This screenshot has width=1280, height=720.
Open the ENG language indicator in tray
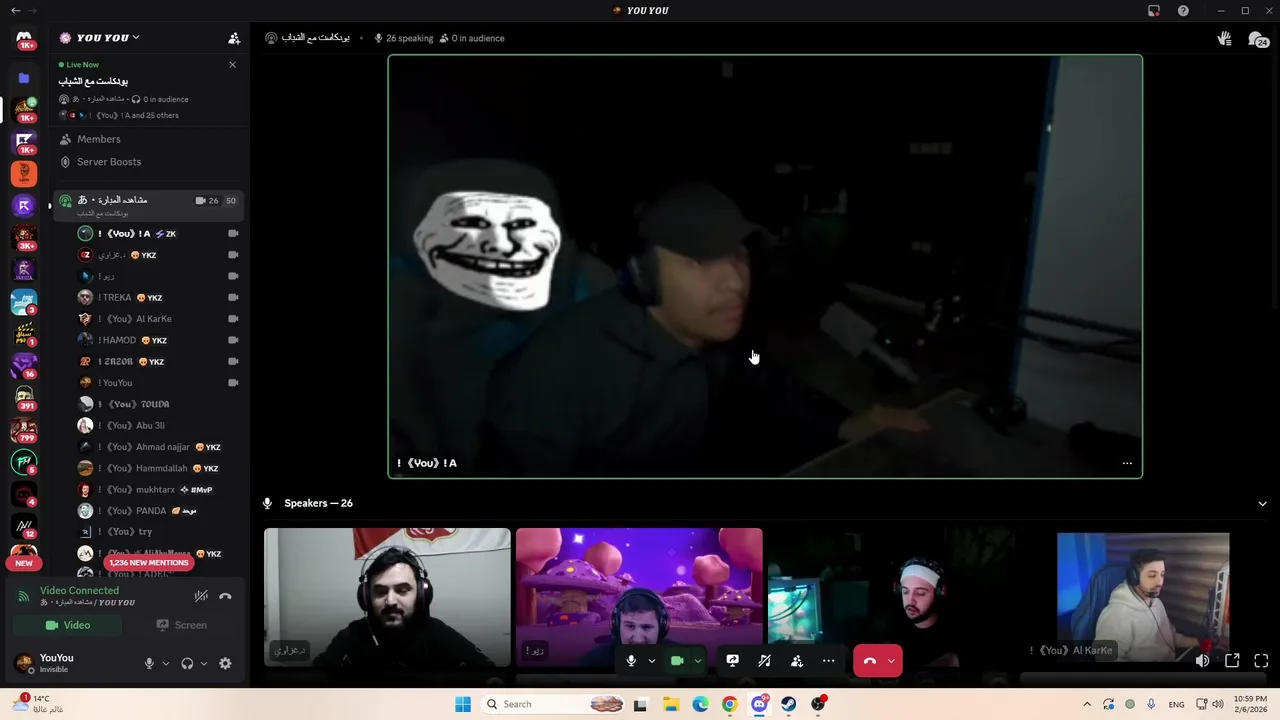coord(1176,704)
